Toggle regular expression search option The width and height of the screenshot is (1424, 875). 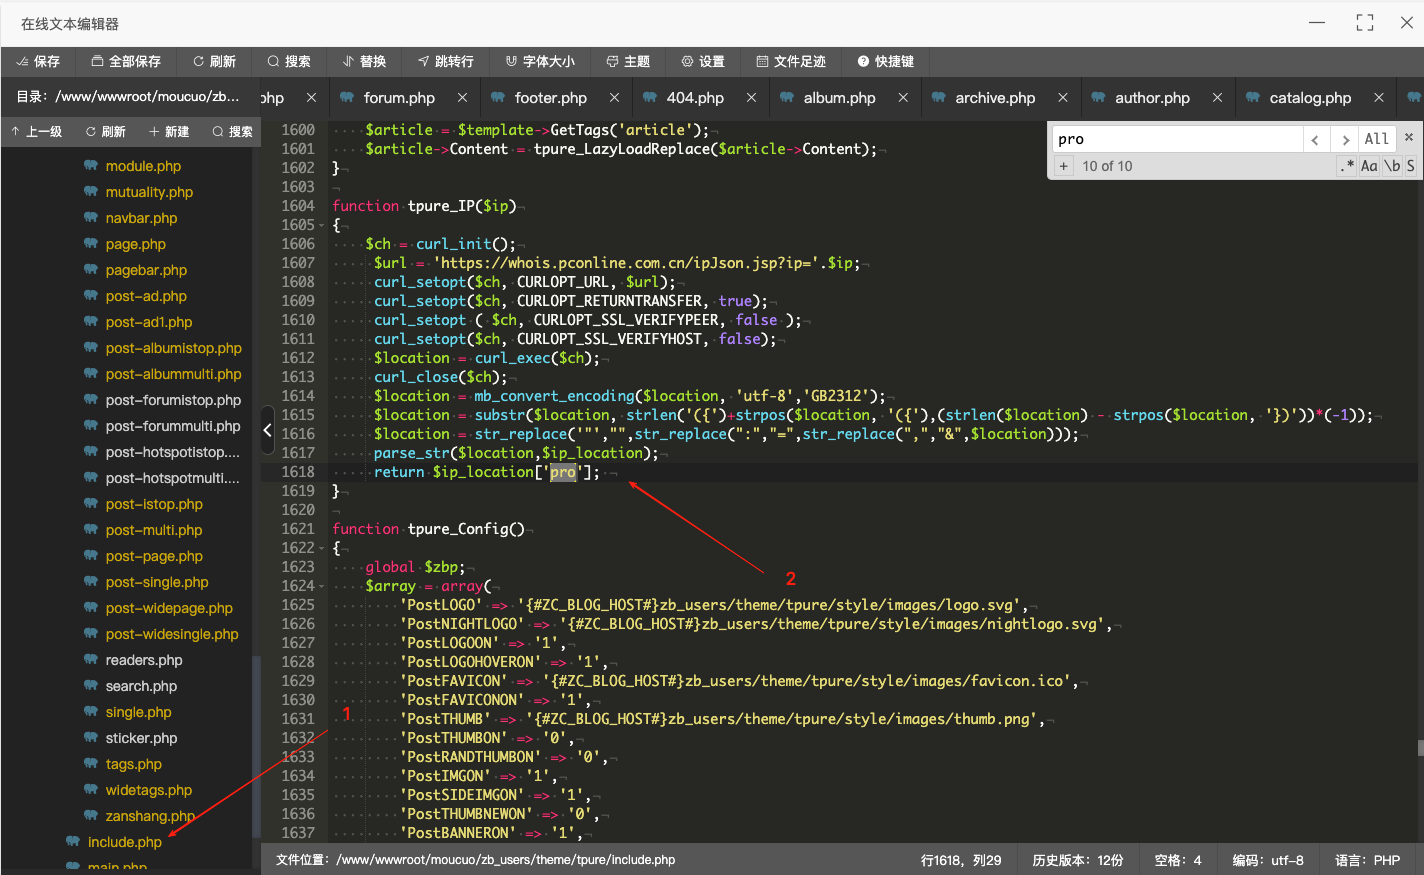[x=1347, y=166]
